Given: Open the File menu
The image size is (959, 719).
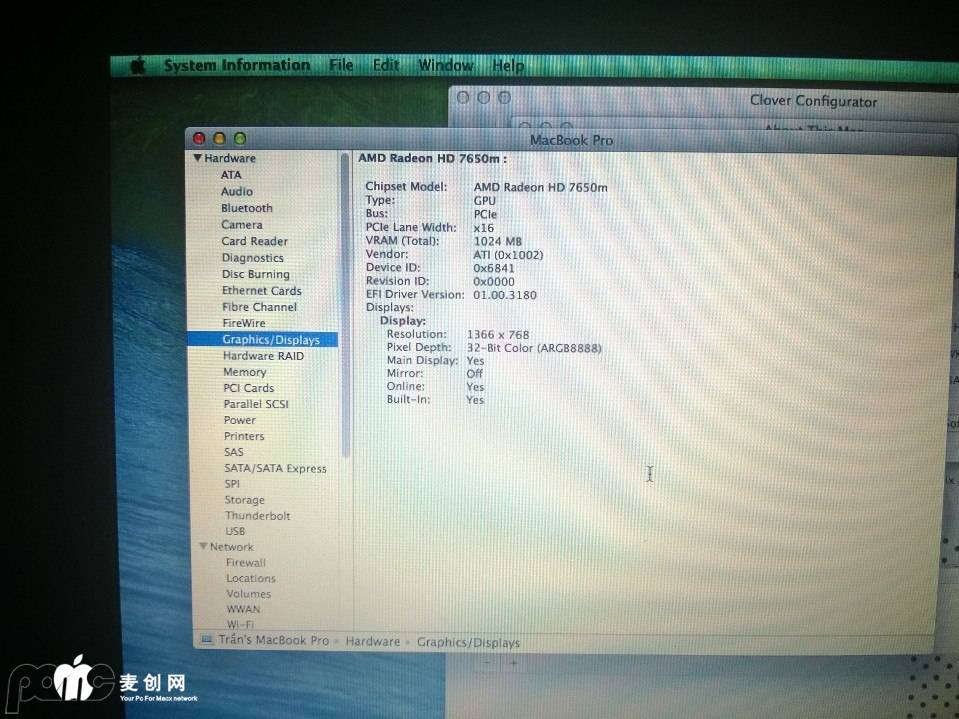Looking at the screenshot, I should tap(341, 65).
